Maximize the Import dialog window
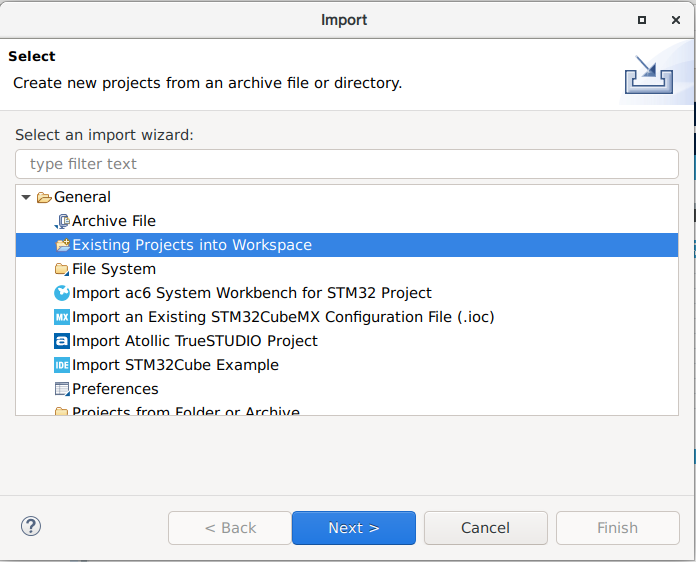 [x=642, y=20]
